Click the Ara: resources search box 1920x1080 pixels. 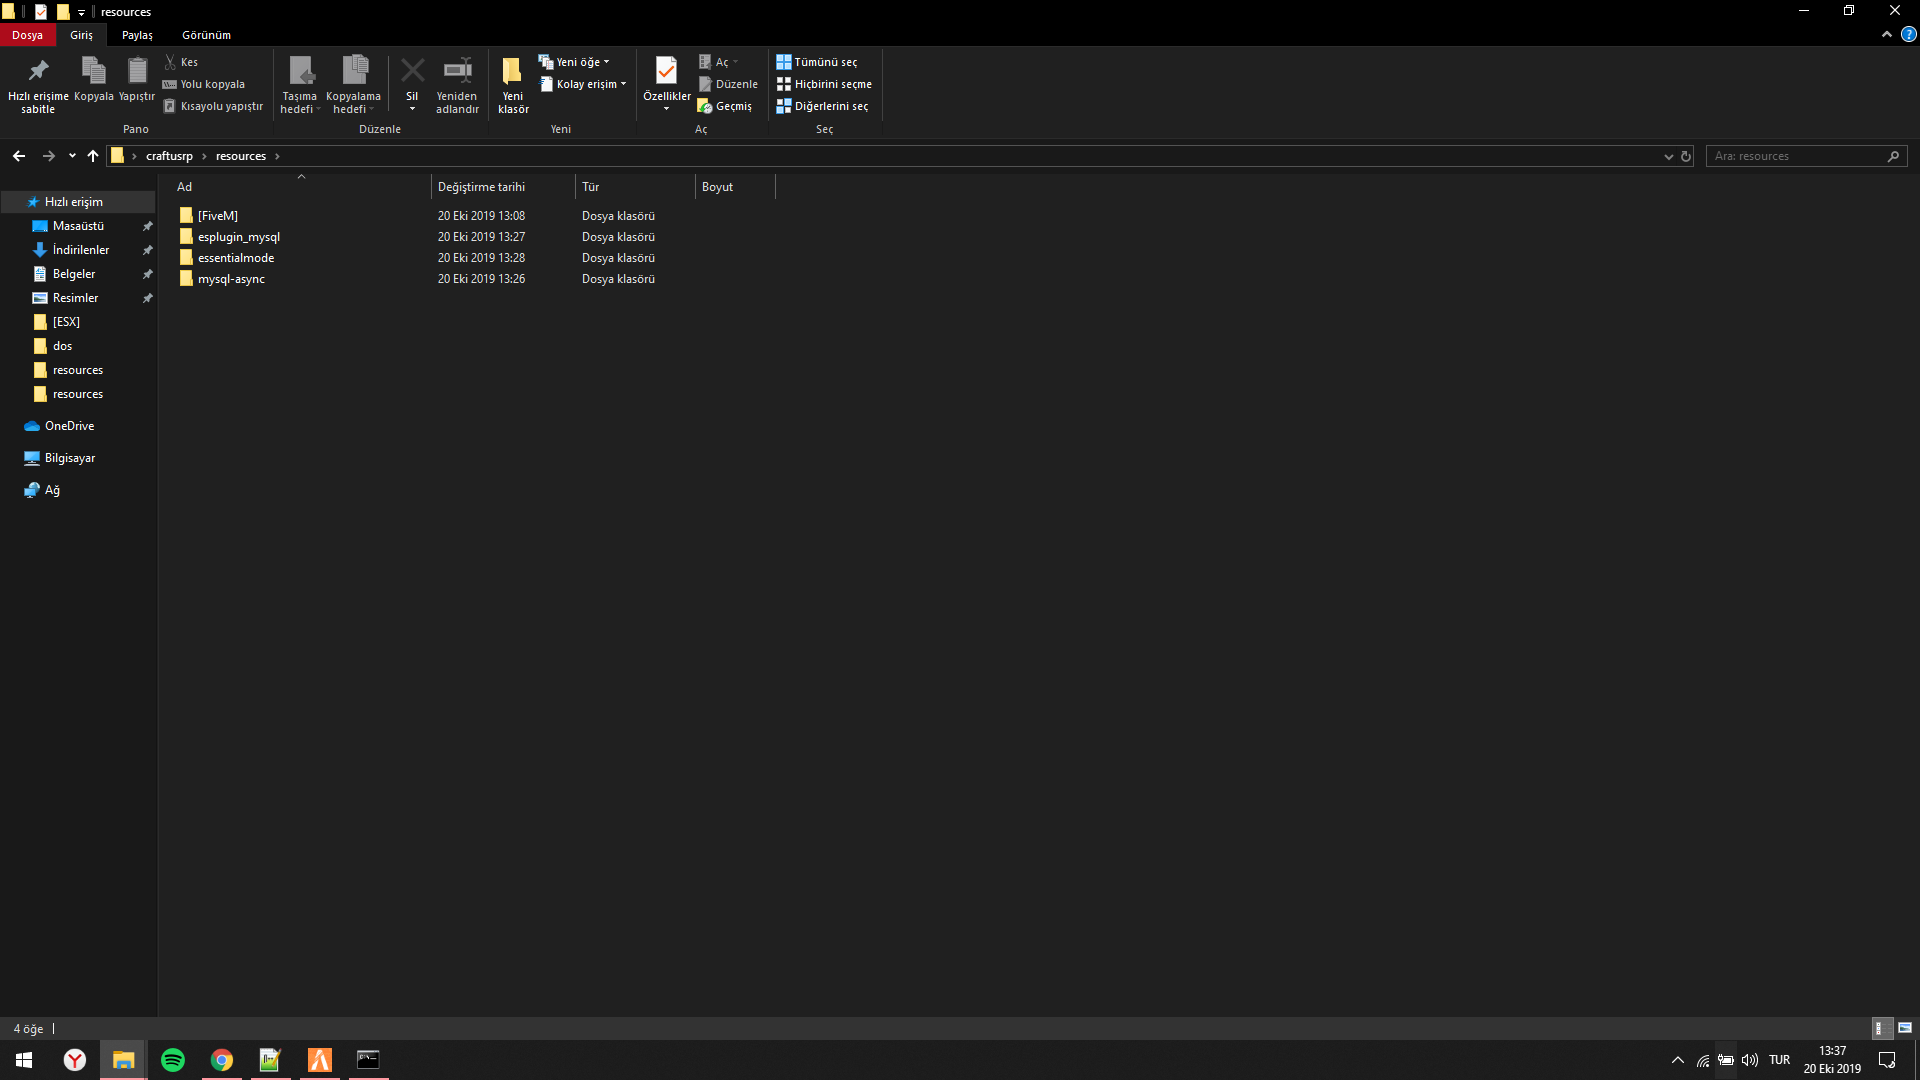point(1800,156)
